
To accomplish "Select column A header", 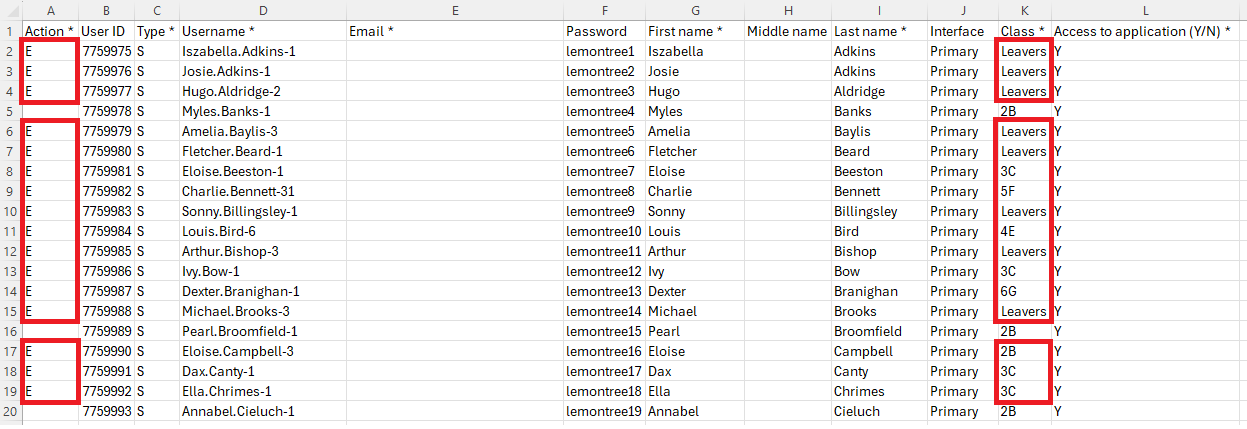I will 49,10.
